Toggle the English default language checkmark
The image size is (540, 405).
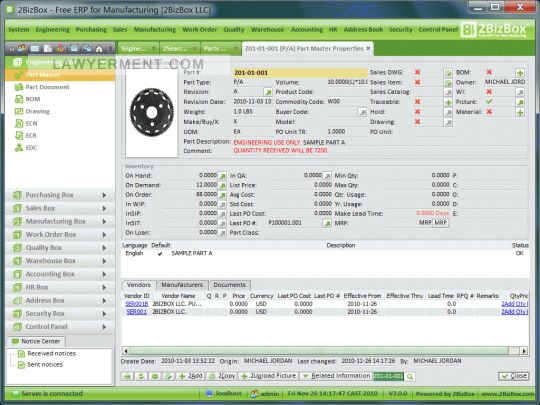point(160,254)
